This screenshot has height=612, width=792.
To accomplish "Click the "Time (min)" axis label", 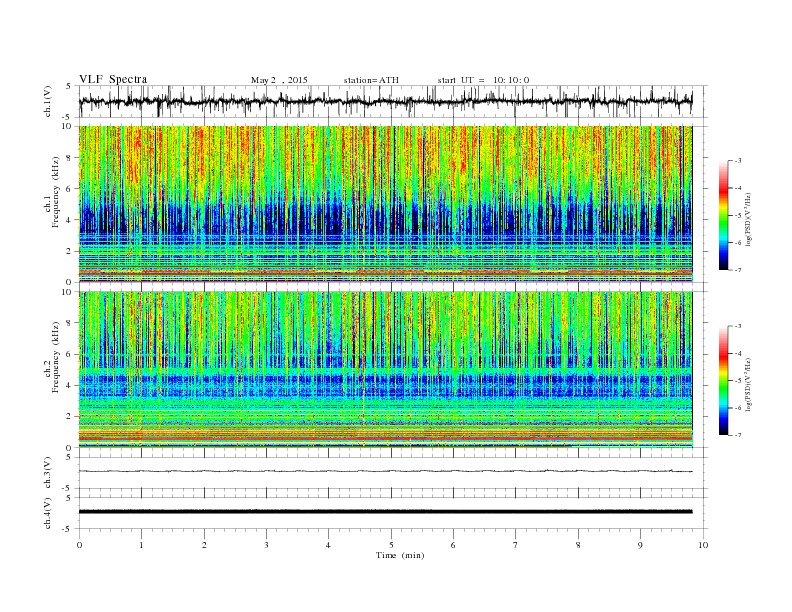I will click(400, 555).
